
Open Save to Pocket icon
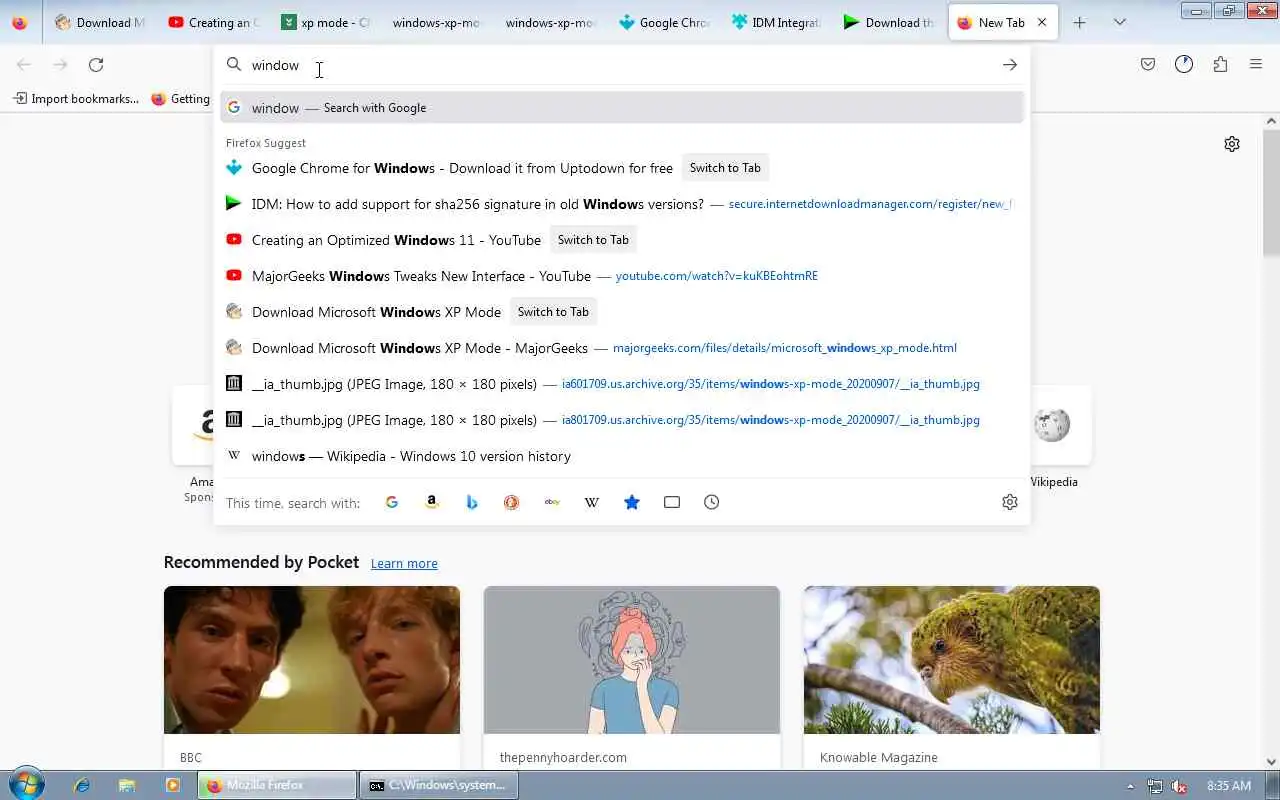point(1148,65)
